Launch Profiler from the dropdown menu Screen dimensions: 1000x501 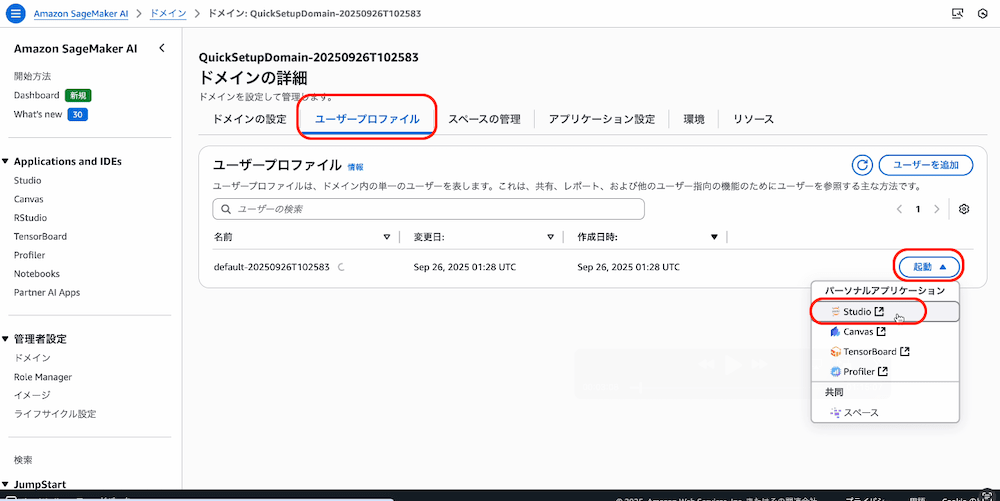pos(885,372)
